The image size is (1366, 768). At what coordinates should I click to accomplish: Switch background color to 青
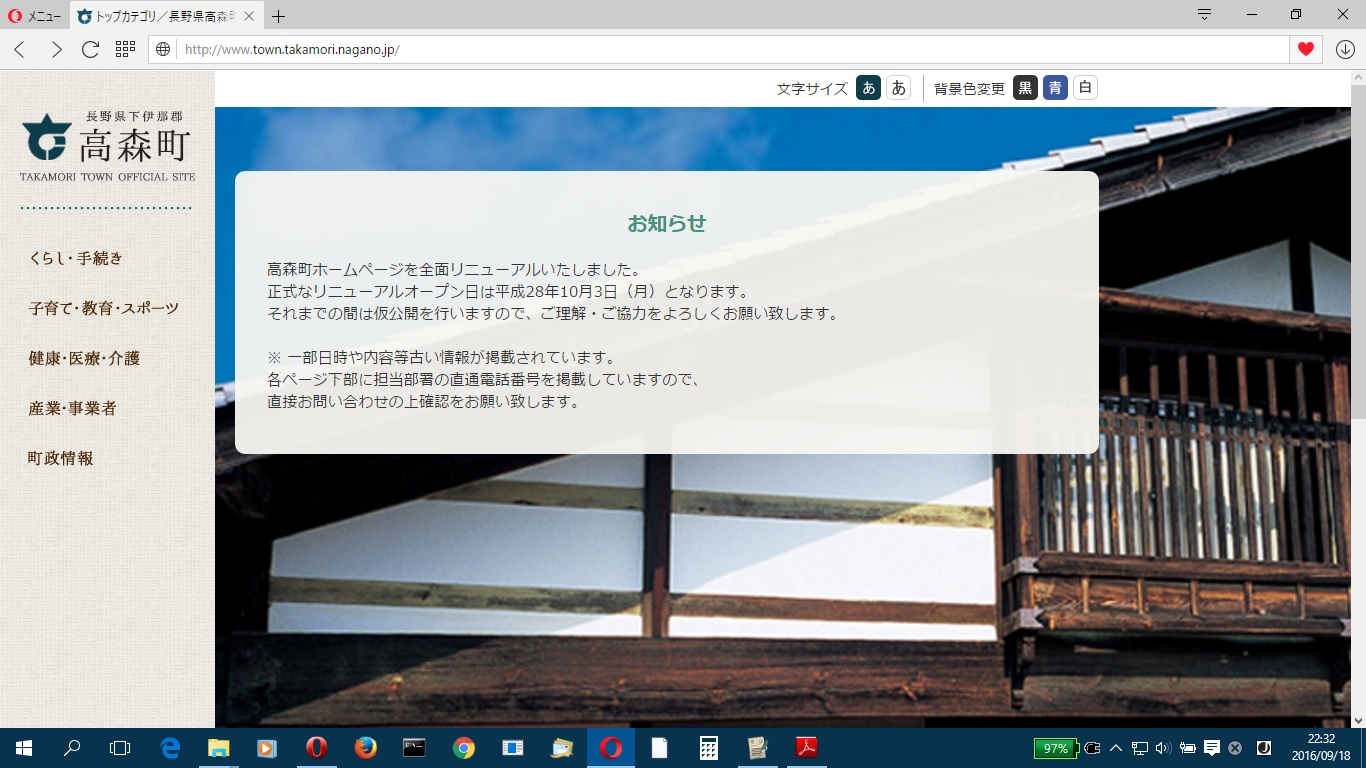(1055, 88)
